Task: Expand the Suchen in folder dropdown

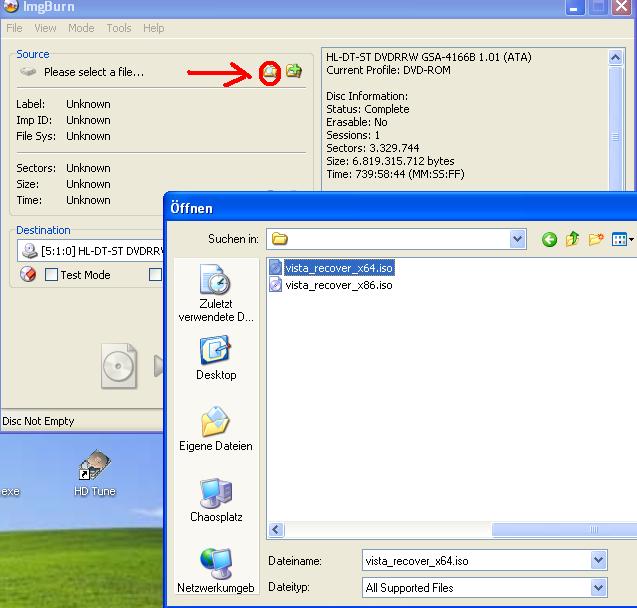Action: [x=517, y=239]
